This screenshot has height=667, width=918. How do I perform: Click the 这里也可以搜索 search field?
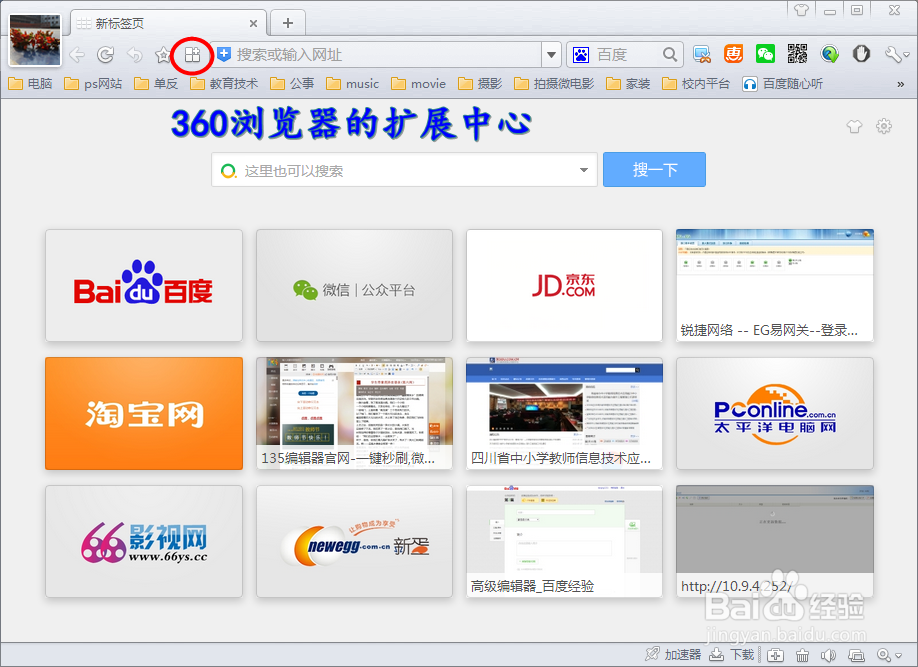click(404, 170)
